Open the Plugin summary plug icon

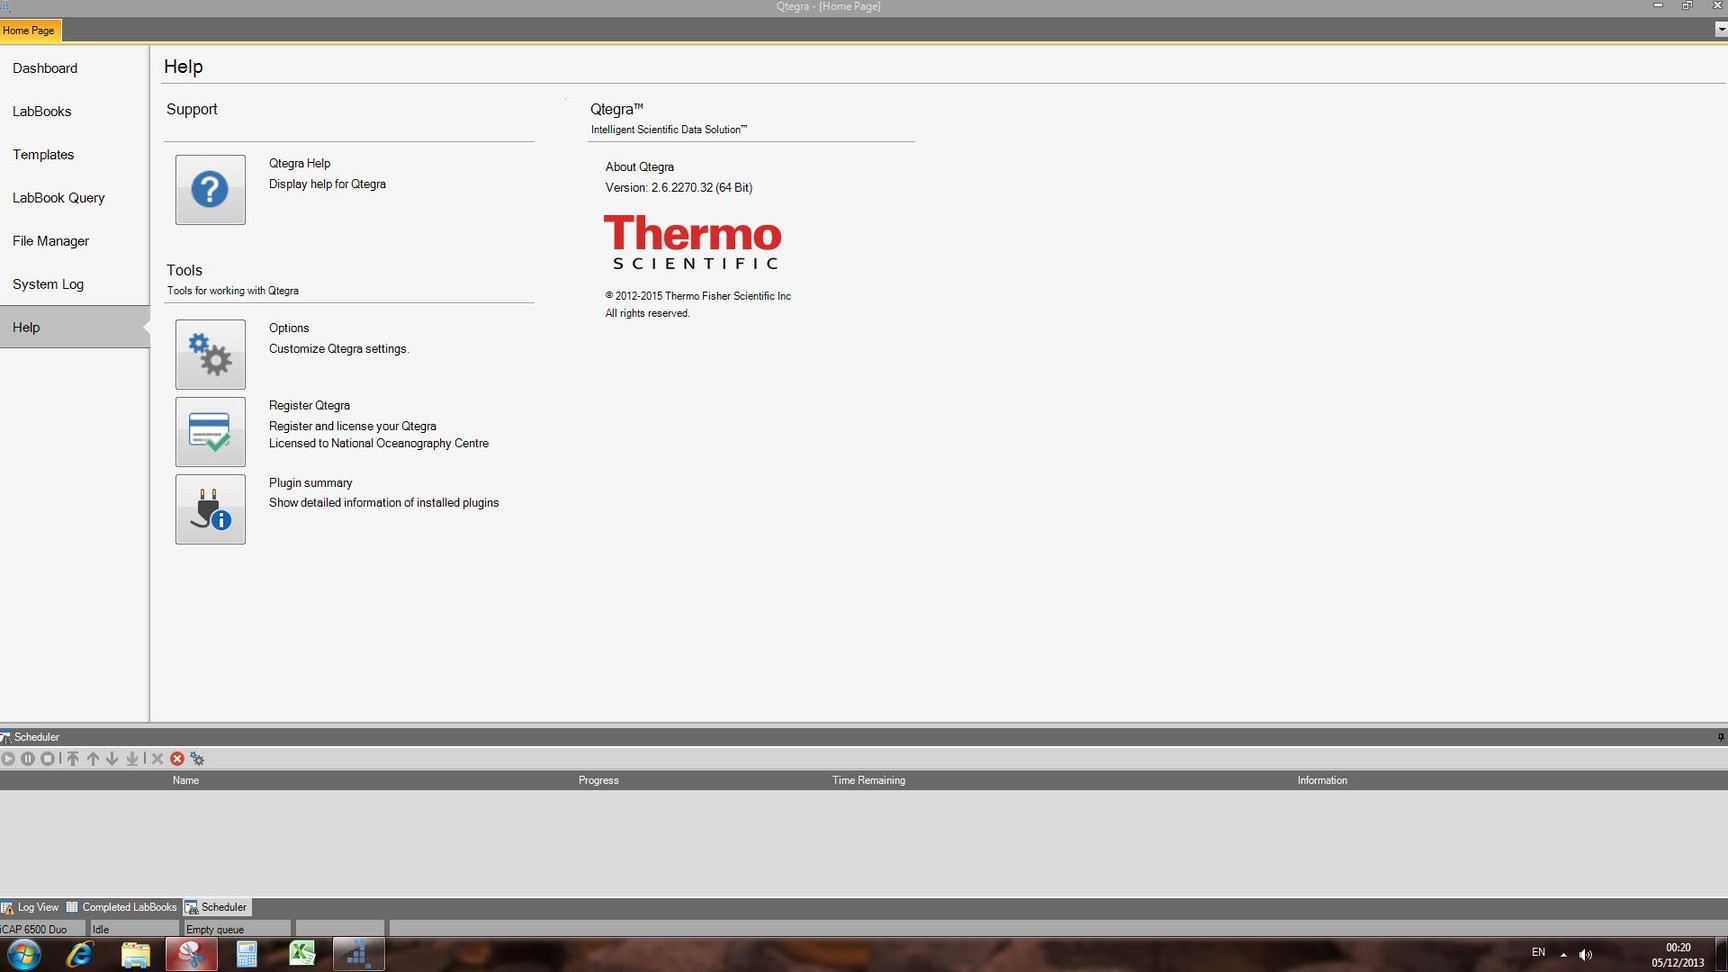pos(210,509)
